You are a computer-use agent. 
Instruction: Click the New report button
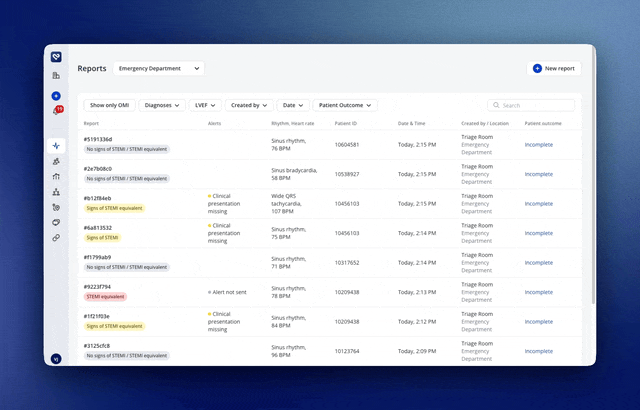point(554,69)
